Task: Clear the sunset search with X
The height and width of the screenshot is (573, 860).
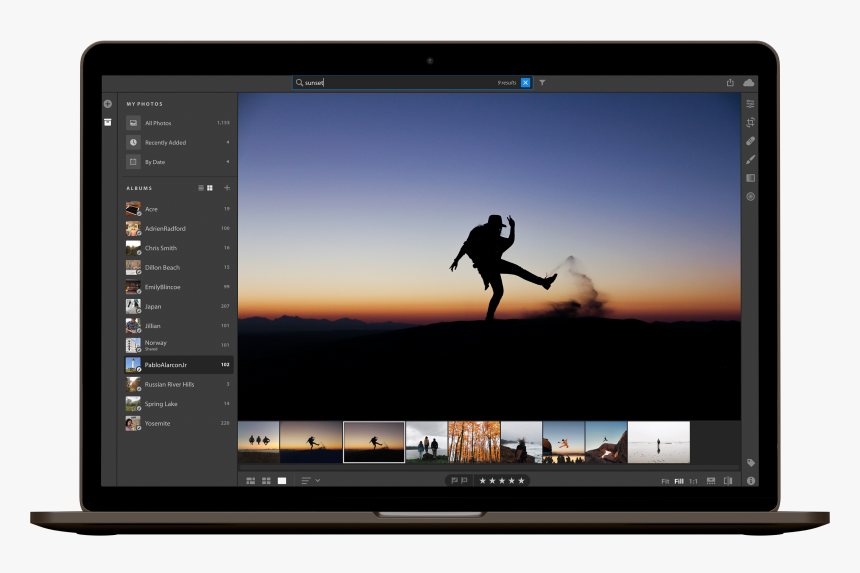Action: (x=525, y=82)
